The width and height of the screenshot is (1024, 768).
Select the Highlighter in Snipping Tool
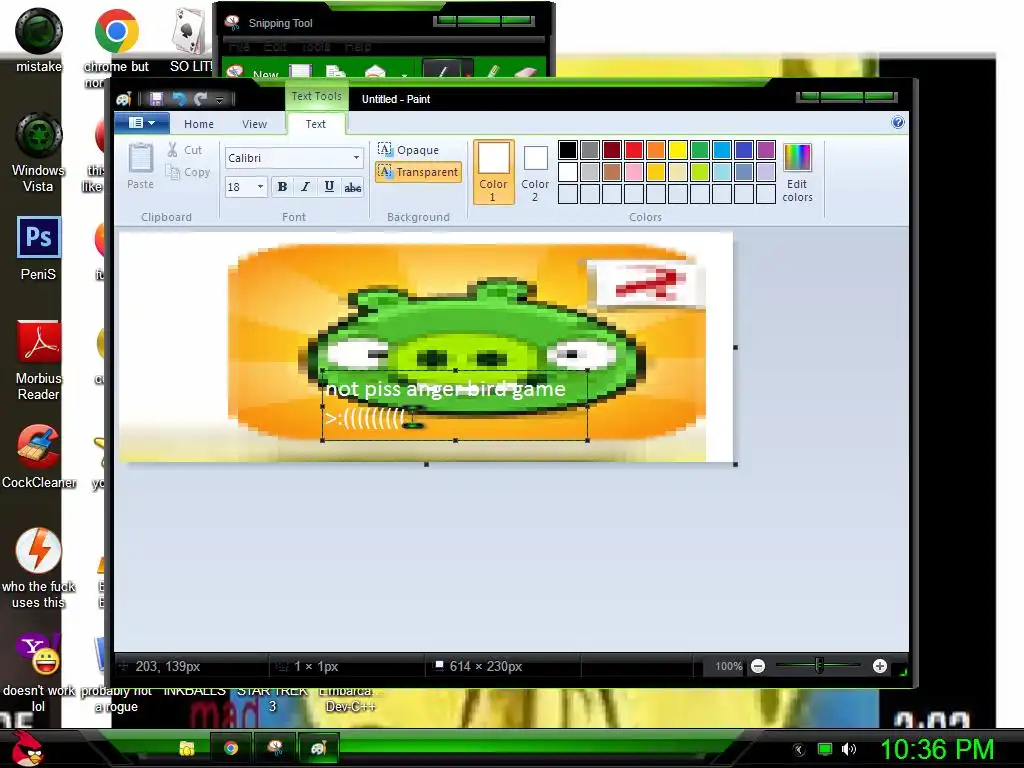(x=493, y=71)
